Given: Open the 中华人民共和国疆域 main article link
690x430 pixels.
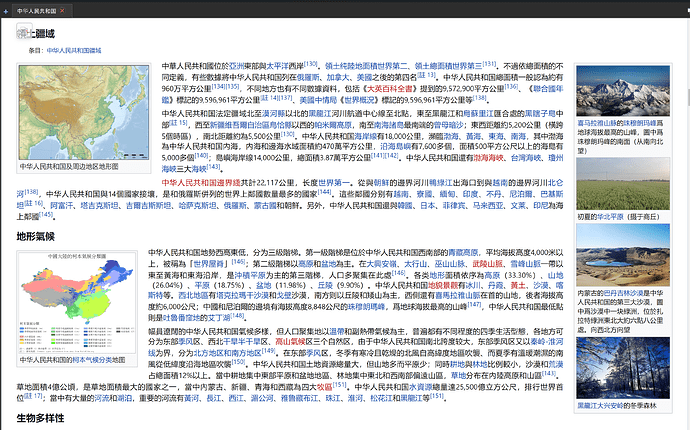Looking at the screenshot, I should pyautogui.click(x=72, y=48).
